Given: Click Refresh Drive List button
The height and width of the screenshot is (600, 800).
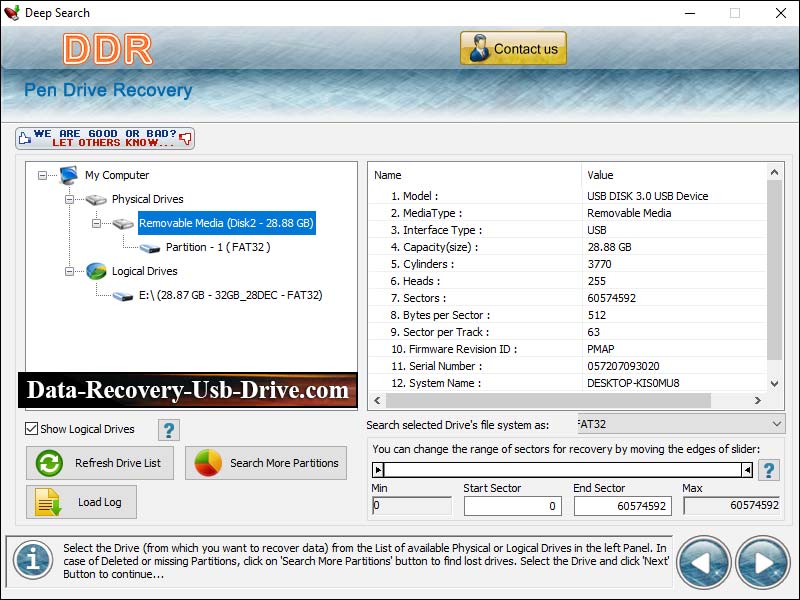Looking at the screenshot, I should tap(100, 463).
